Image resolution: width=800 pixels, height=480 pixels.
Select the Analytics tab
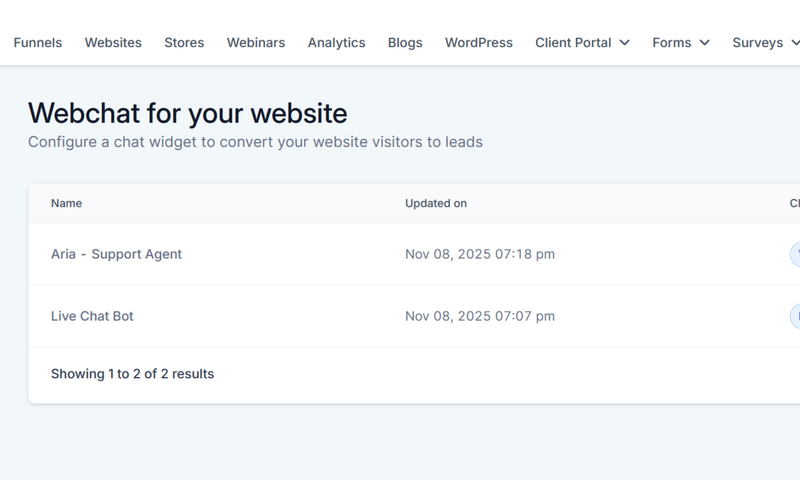tap(336, 43)
